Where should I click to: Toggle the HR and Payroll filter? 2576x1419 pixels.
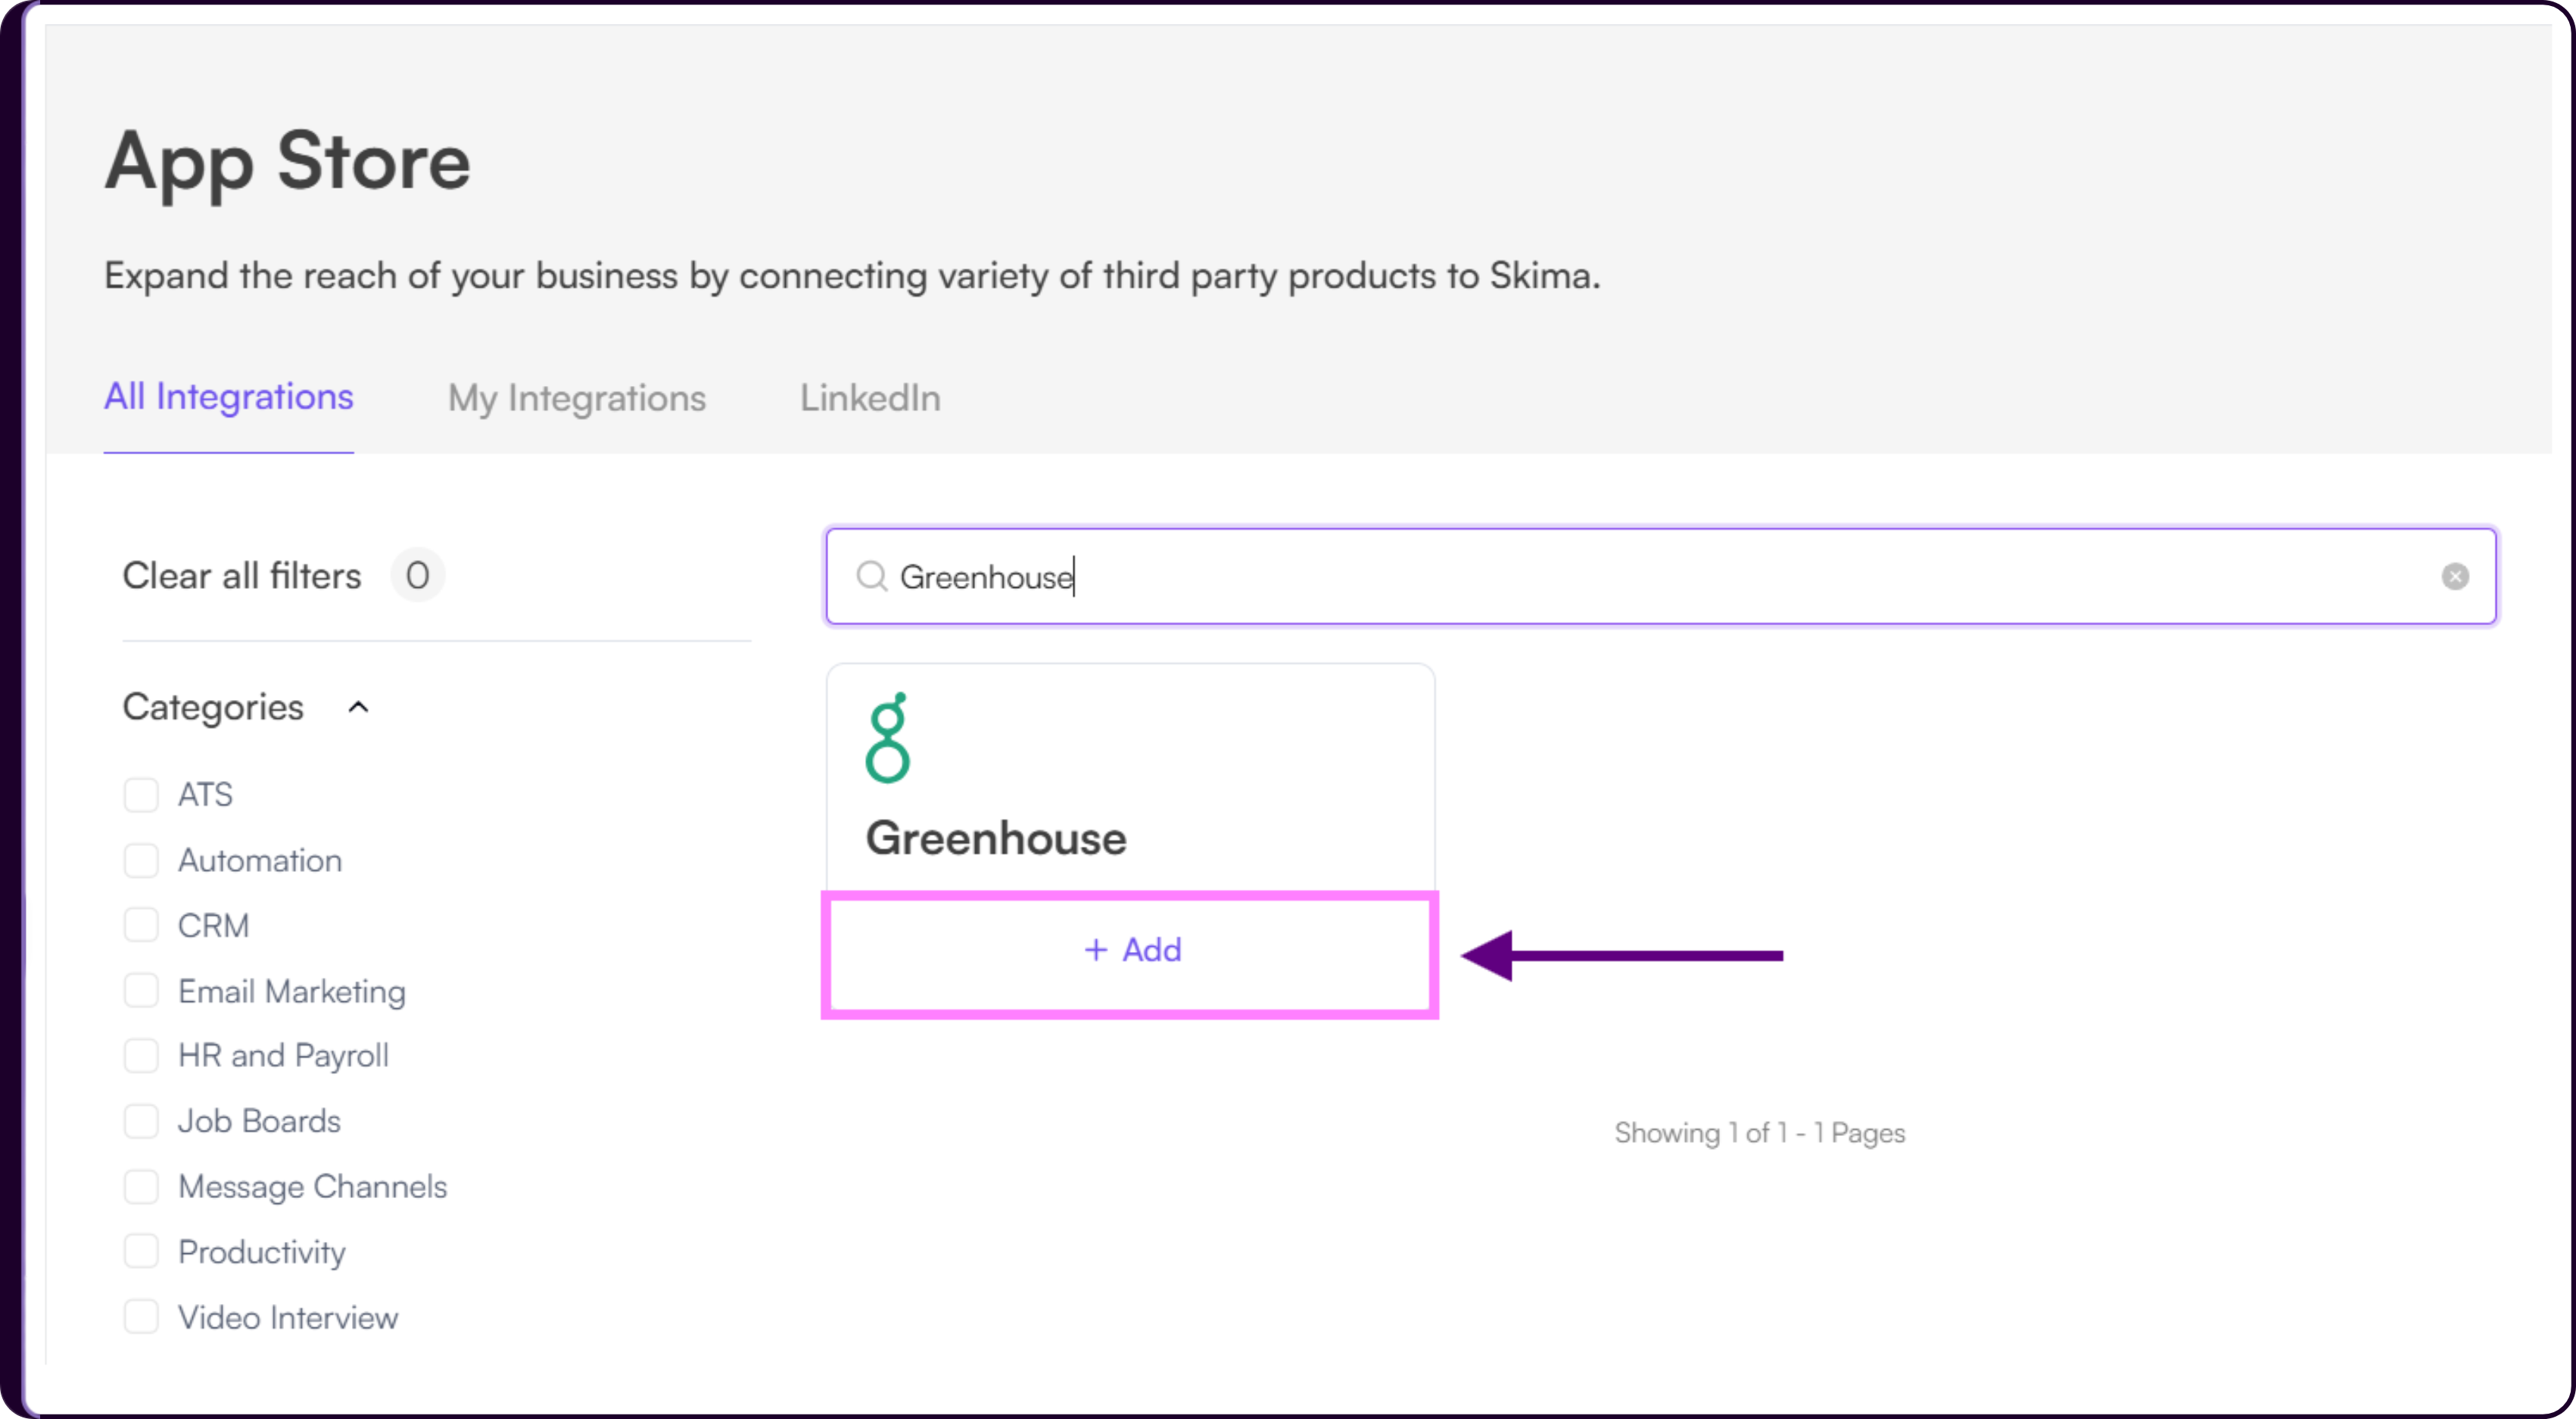coord(141,1056)
